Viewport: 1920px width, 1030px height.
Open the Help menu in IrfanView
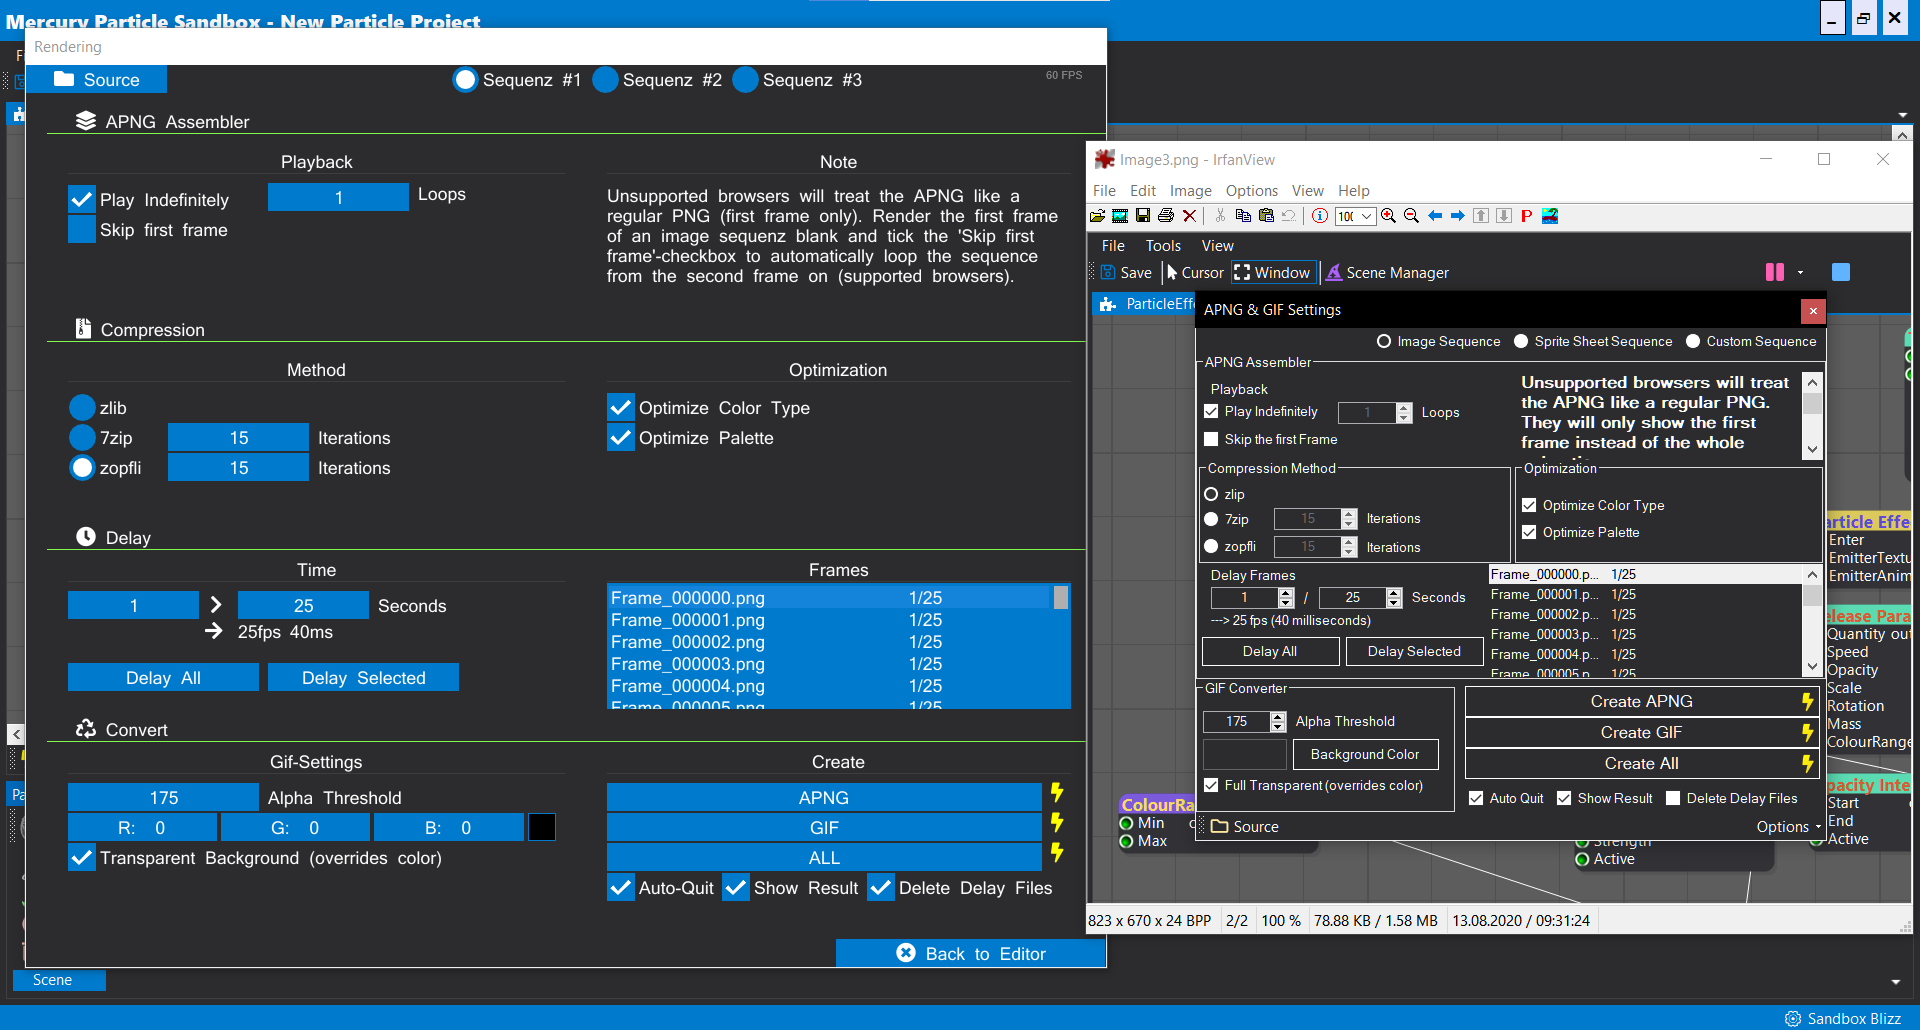pyautogui.click(x=1354, y=190)
